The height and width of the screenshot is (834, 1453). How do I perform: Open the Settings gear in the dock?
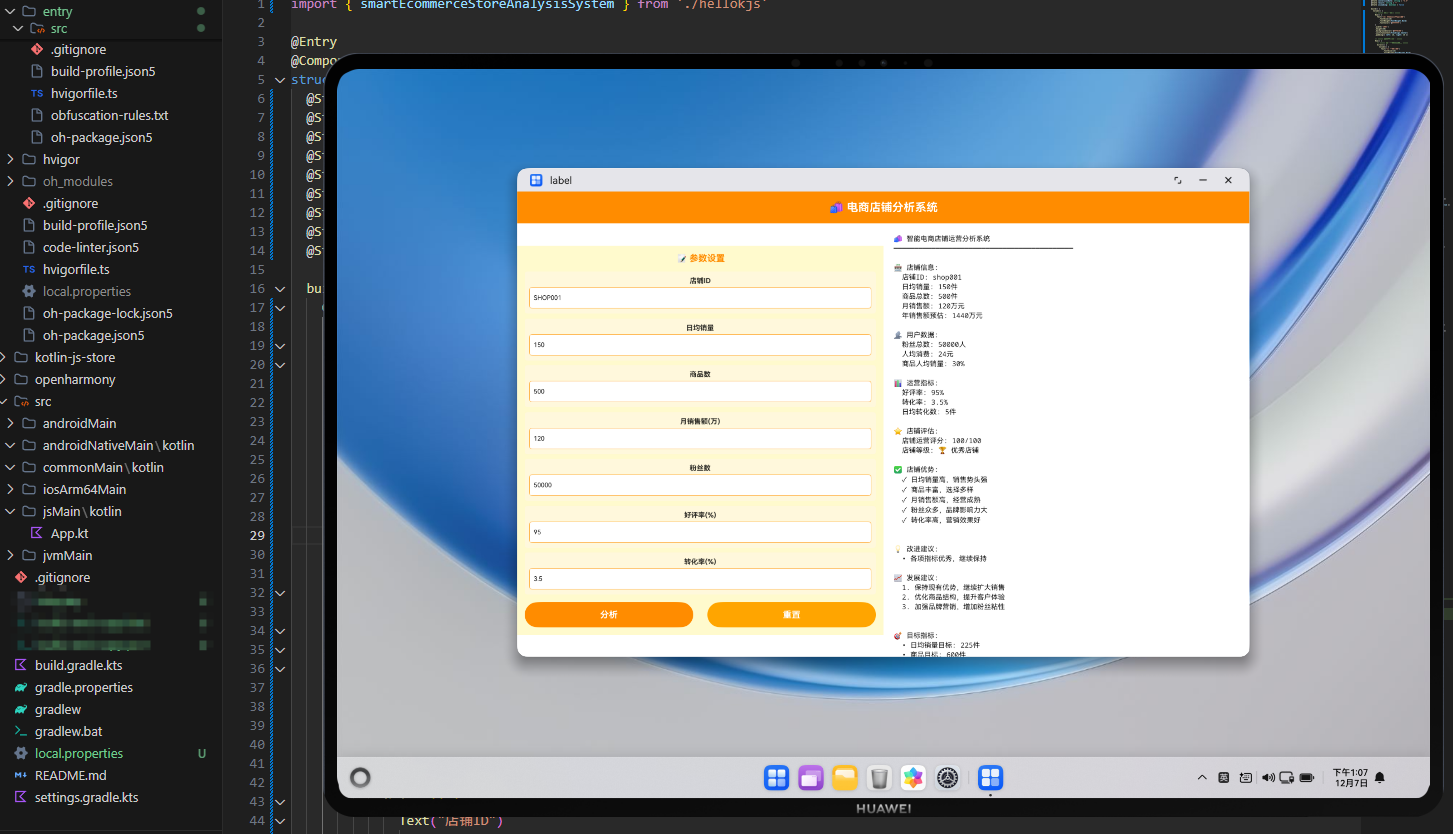948,778
